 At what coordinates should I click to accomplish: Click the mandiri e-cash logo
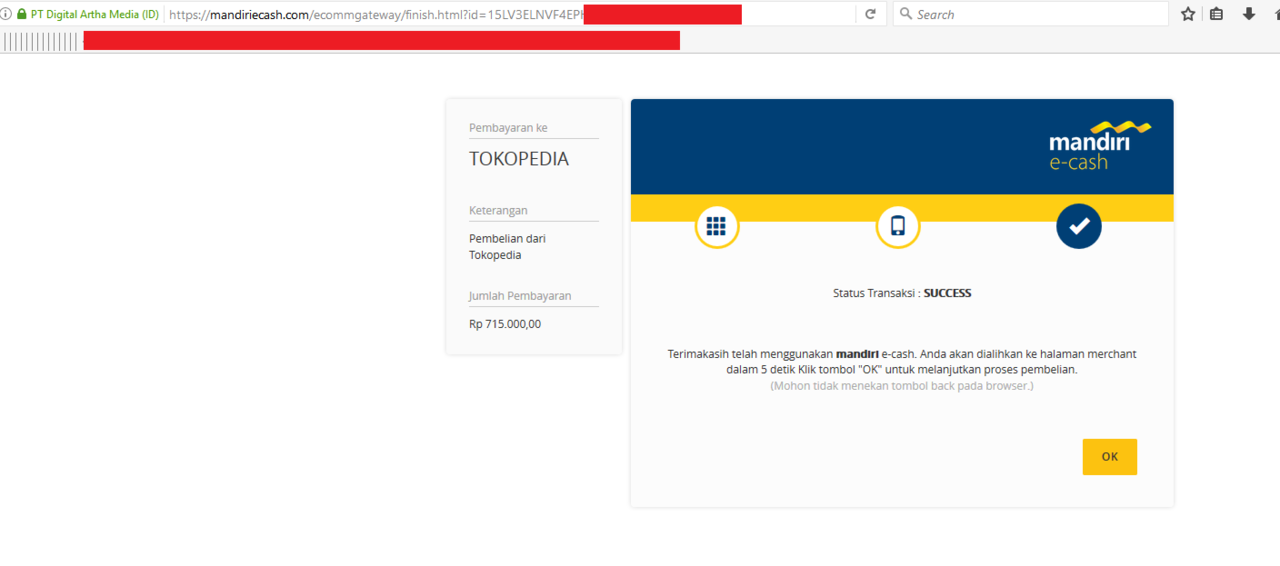coord(1099,145)
